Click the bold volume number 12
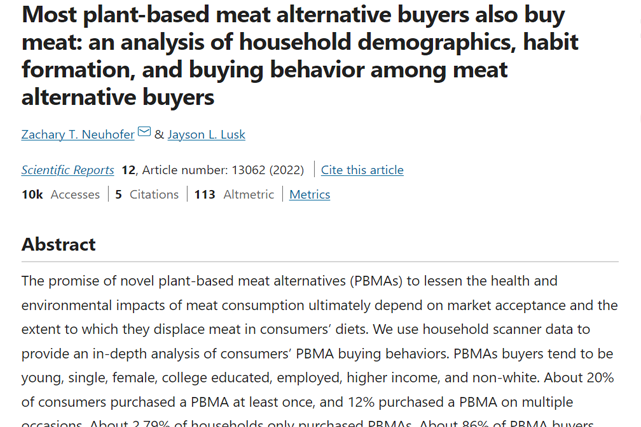Viewport: 641px width, 427px height. click(x=128, y=170)
